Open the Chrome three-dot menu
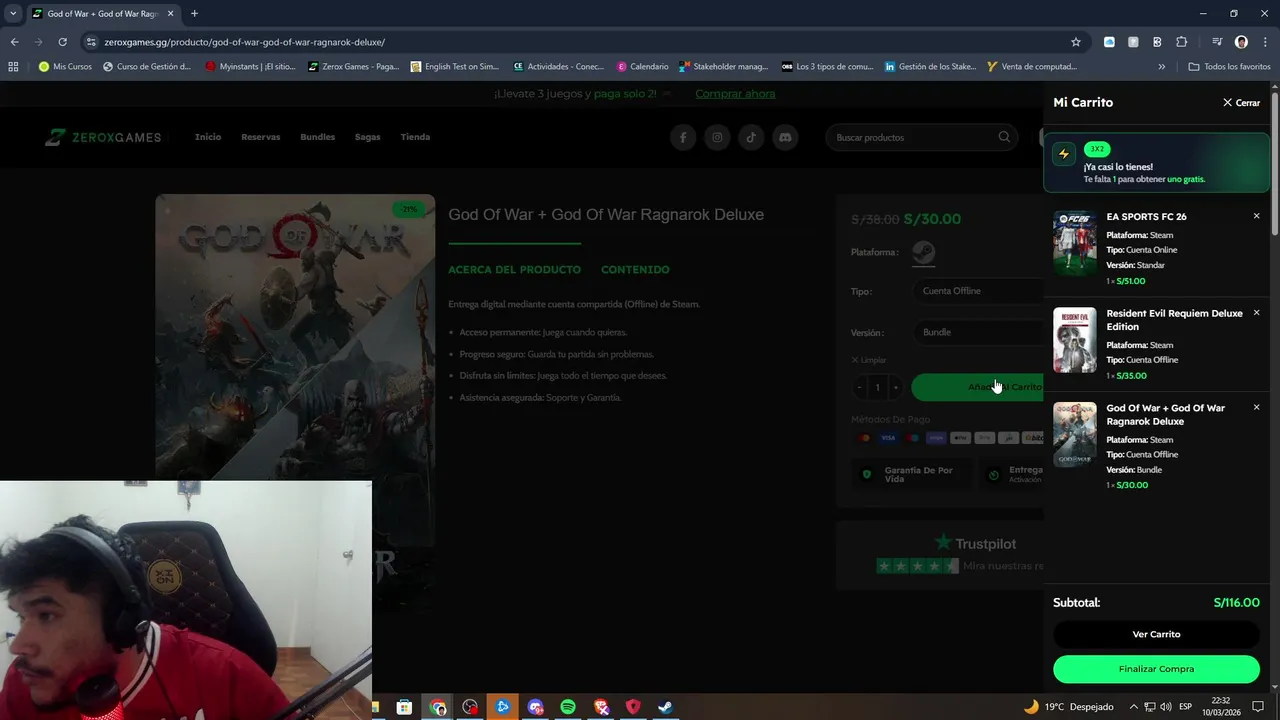Image resolution: width=1280 pixels, height=720 pixels. (x=1264, y=42)
